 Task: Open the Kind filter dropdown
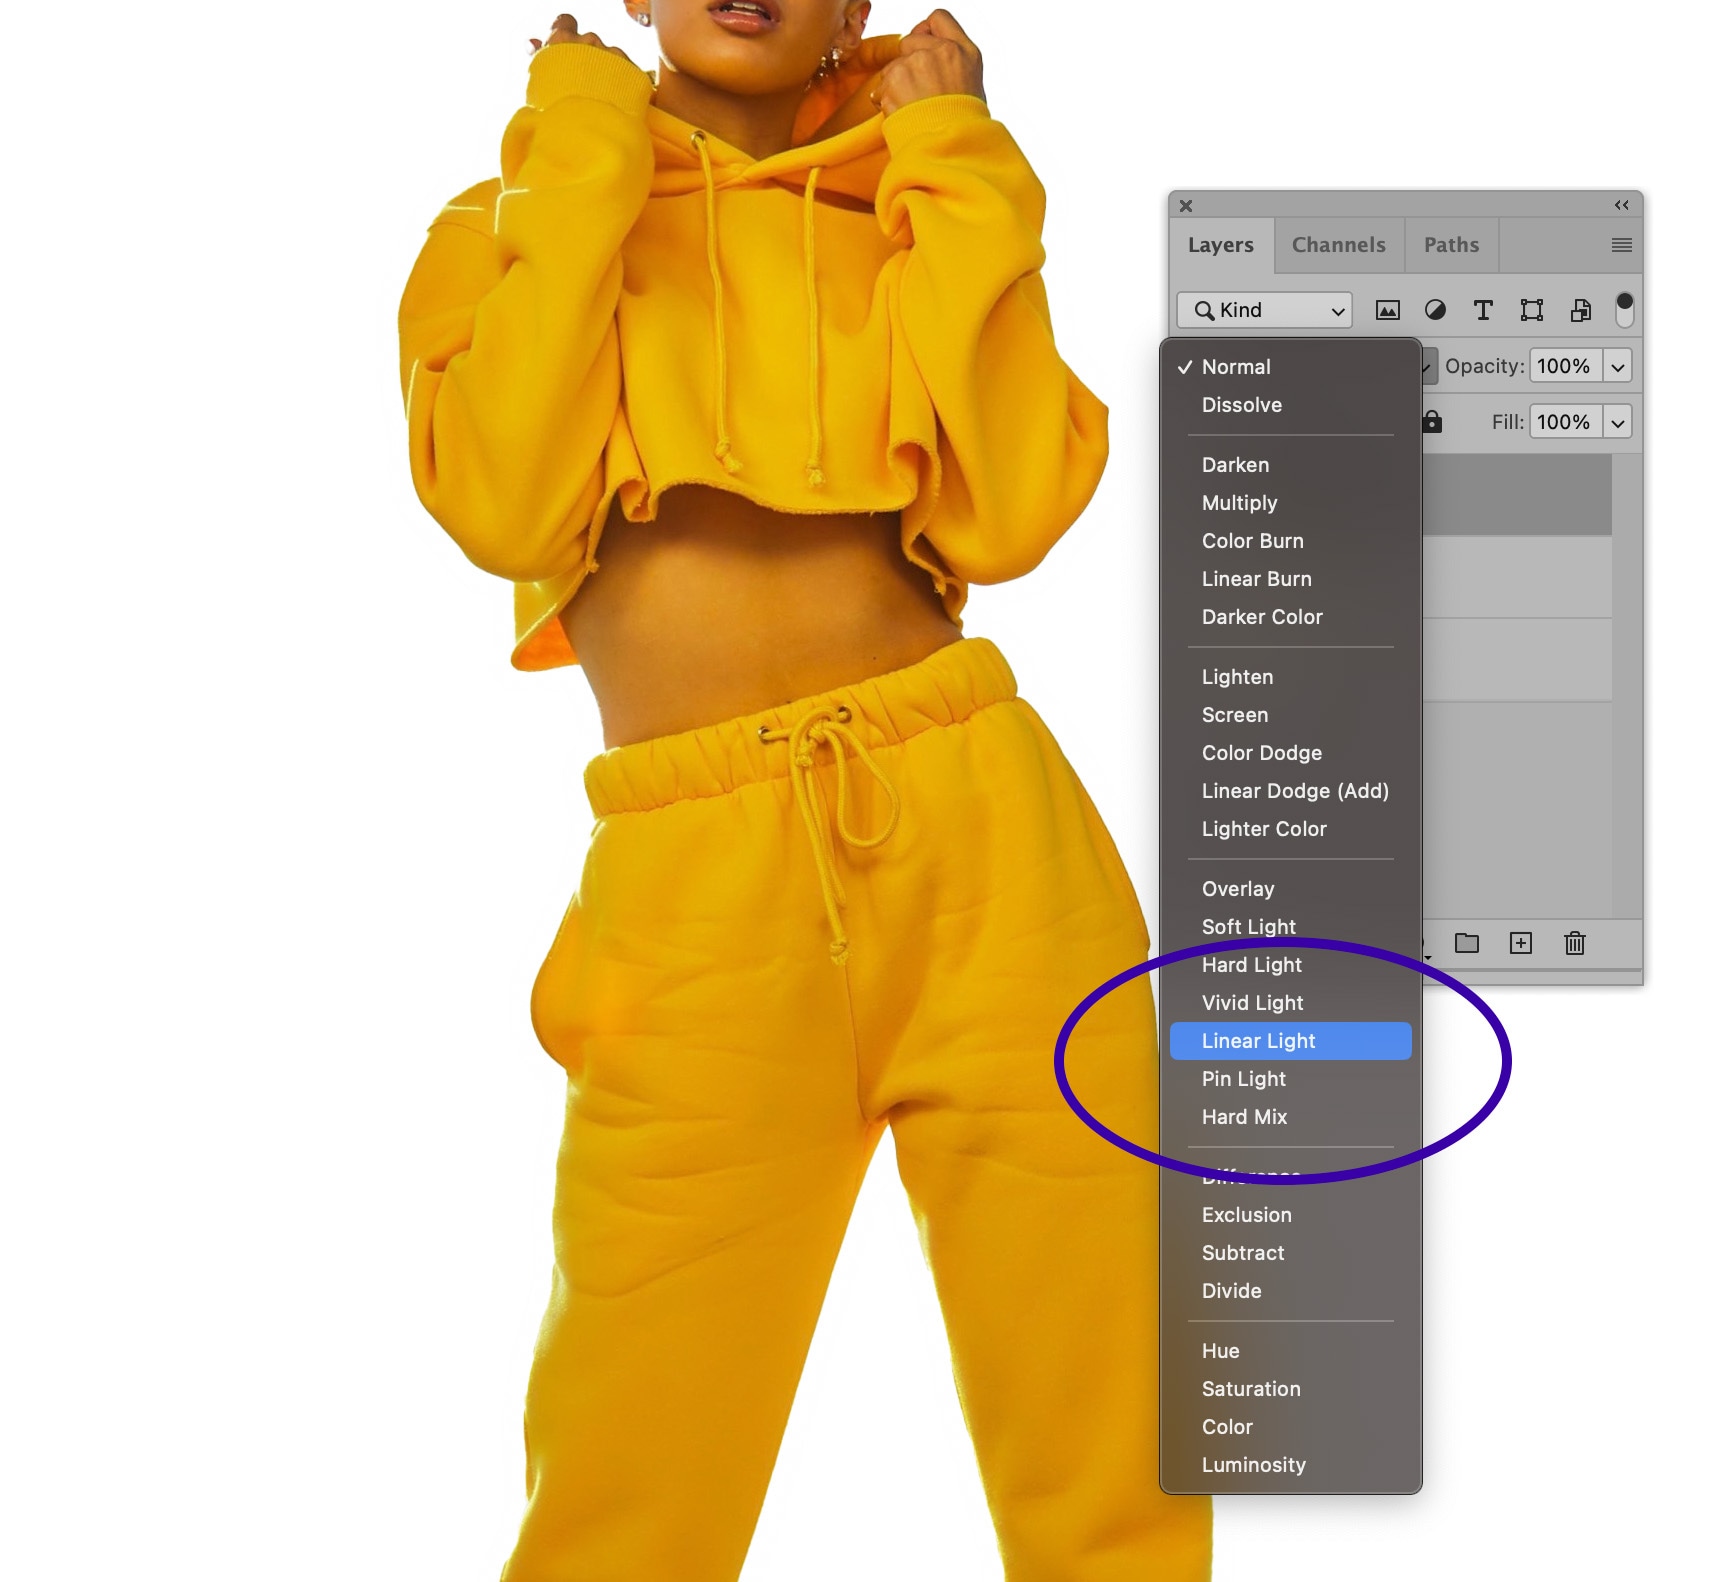tap(1265, 310)
